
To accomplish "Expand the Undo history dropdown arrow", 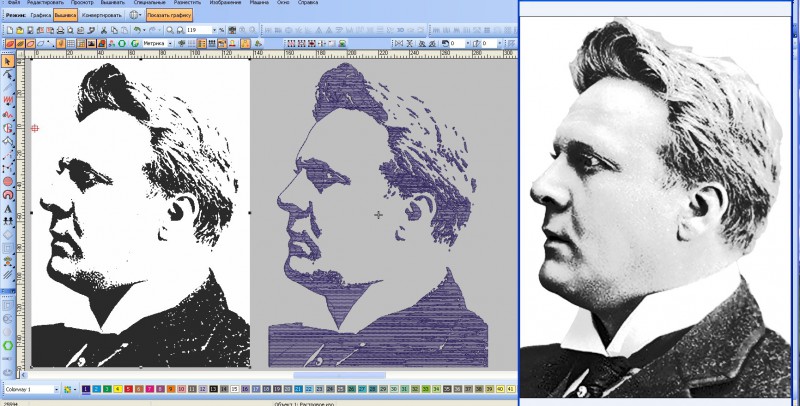I will pos(144,31).
